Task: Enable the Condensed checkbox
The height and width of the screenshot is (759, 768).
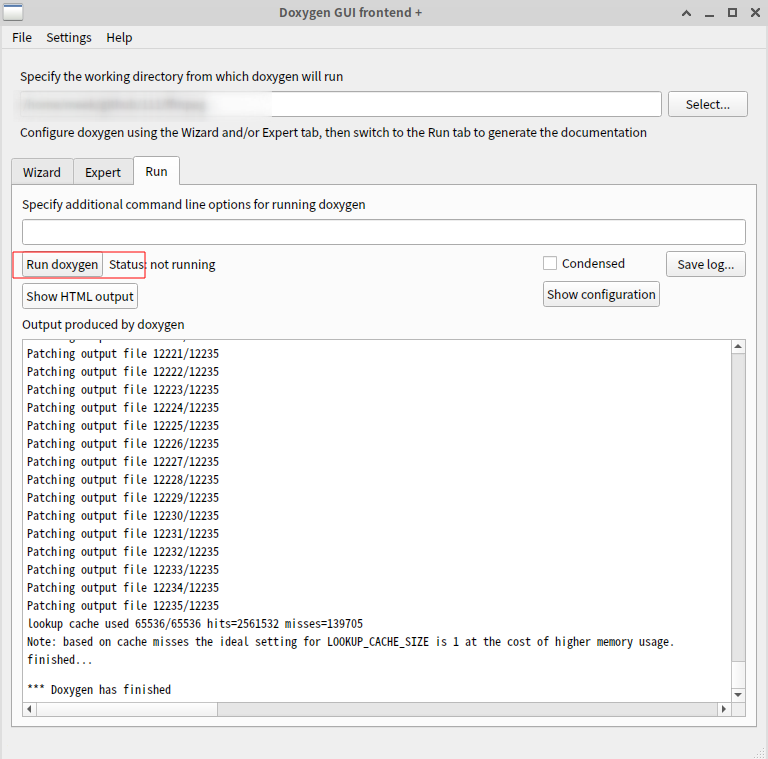Action: click(x=550, y=263)
